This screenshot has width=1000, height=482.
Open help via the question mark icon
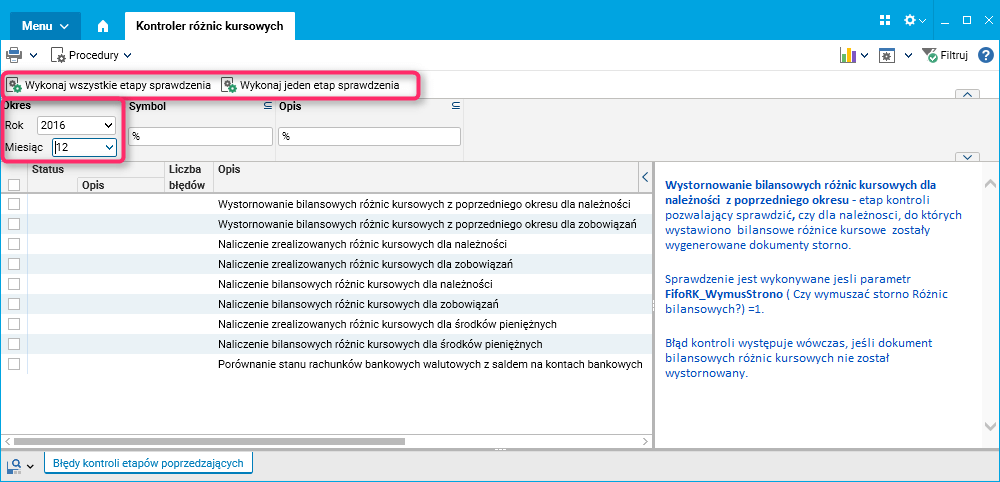pos(986,55)
